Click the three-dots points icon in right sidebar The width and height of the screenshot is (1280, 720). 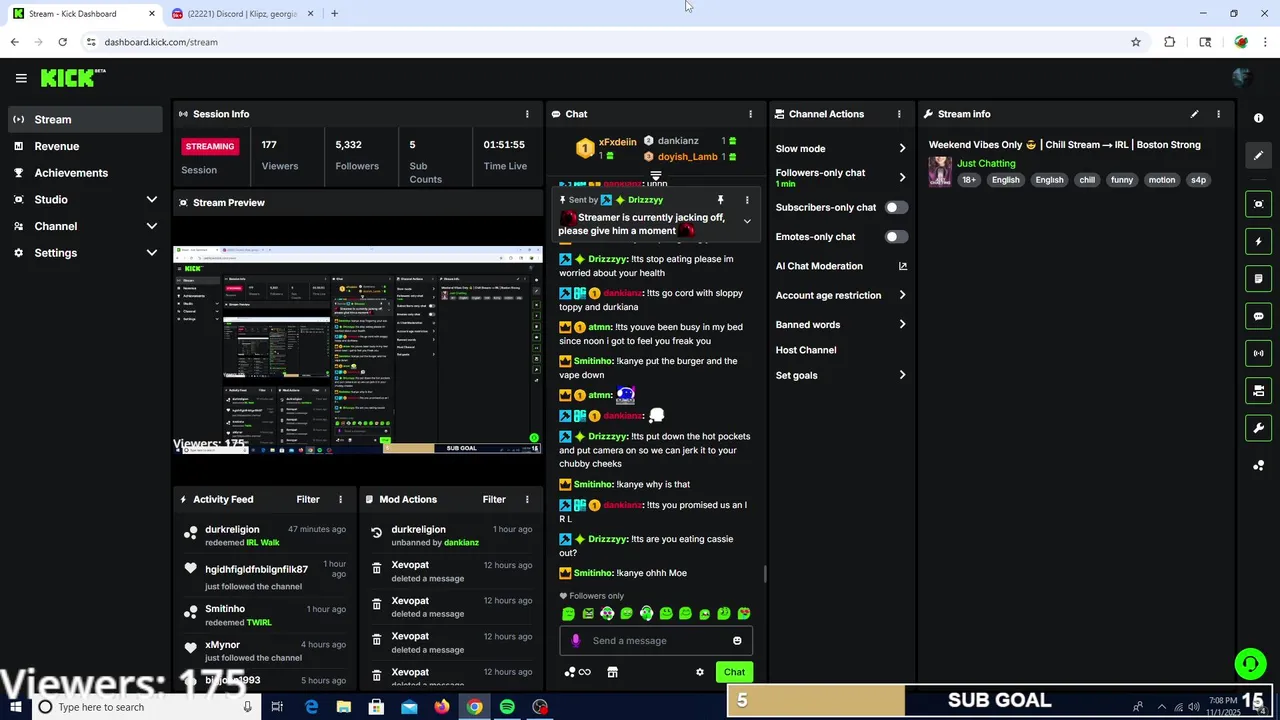pos(1258,465)
